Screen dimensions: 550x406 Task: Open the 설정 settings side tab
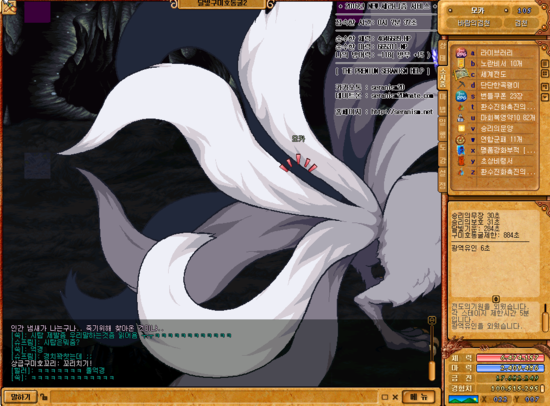443,180
